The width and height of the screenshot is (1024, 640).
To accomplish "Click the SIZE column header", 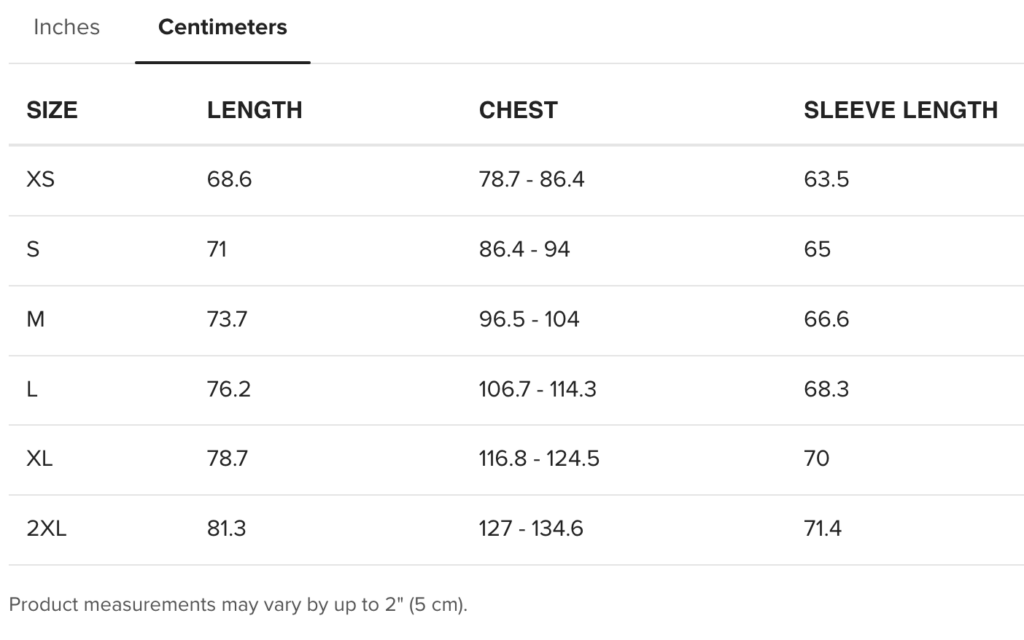I will 52,111.
